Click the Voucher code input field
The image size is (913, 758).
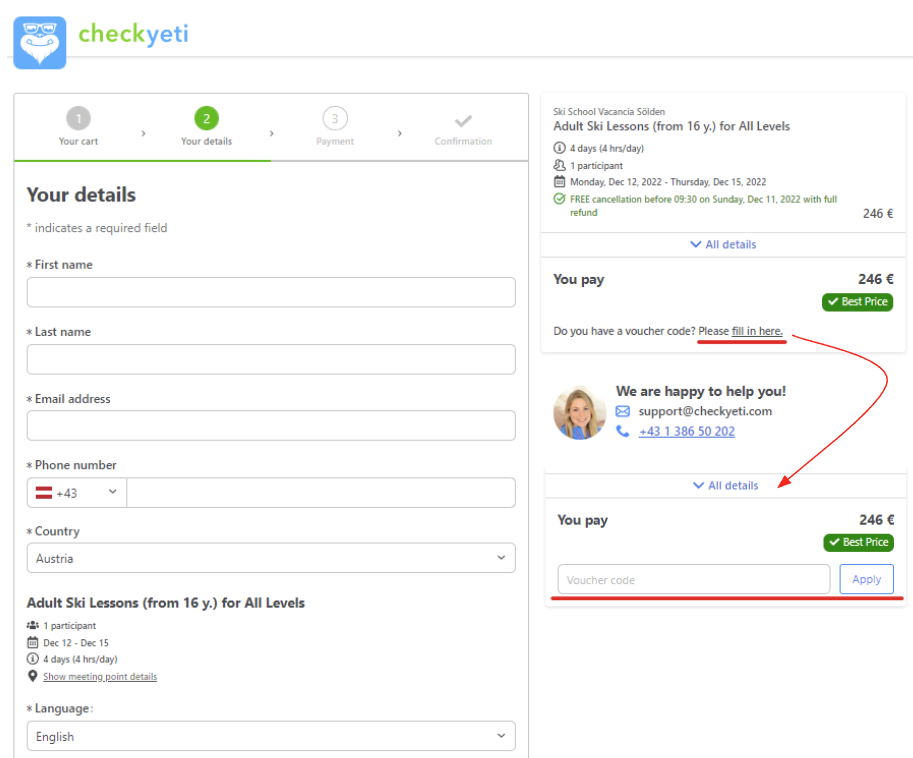coord(693,579)
